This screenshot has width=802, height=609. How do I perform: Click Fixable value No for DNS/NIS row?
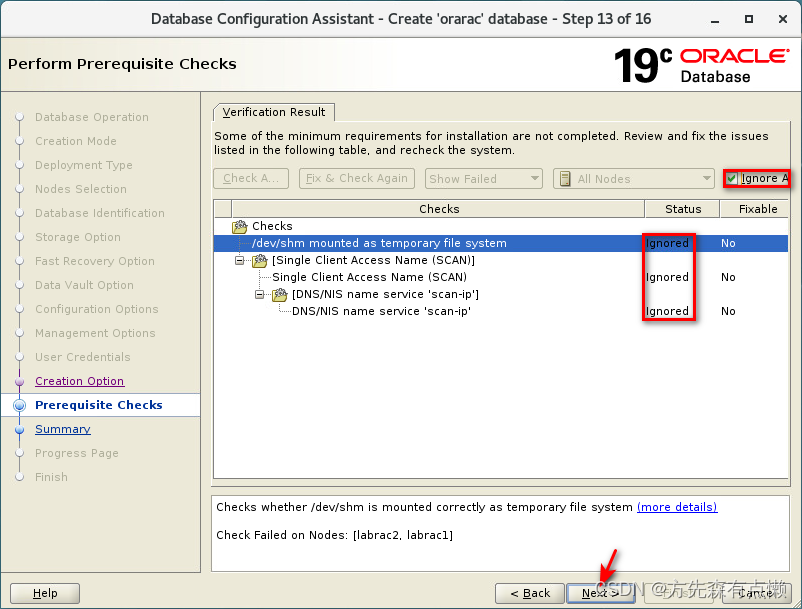(x=728, y=311)
